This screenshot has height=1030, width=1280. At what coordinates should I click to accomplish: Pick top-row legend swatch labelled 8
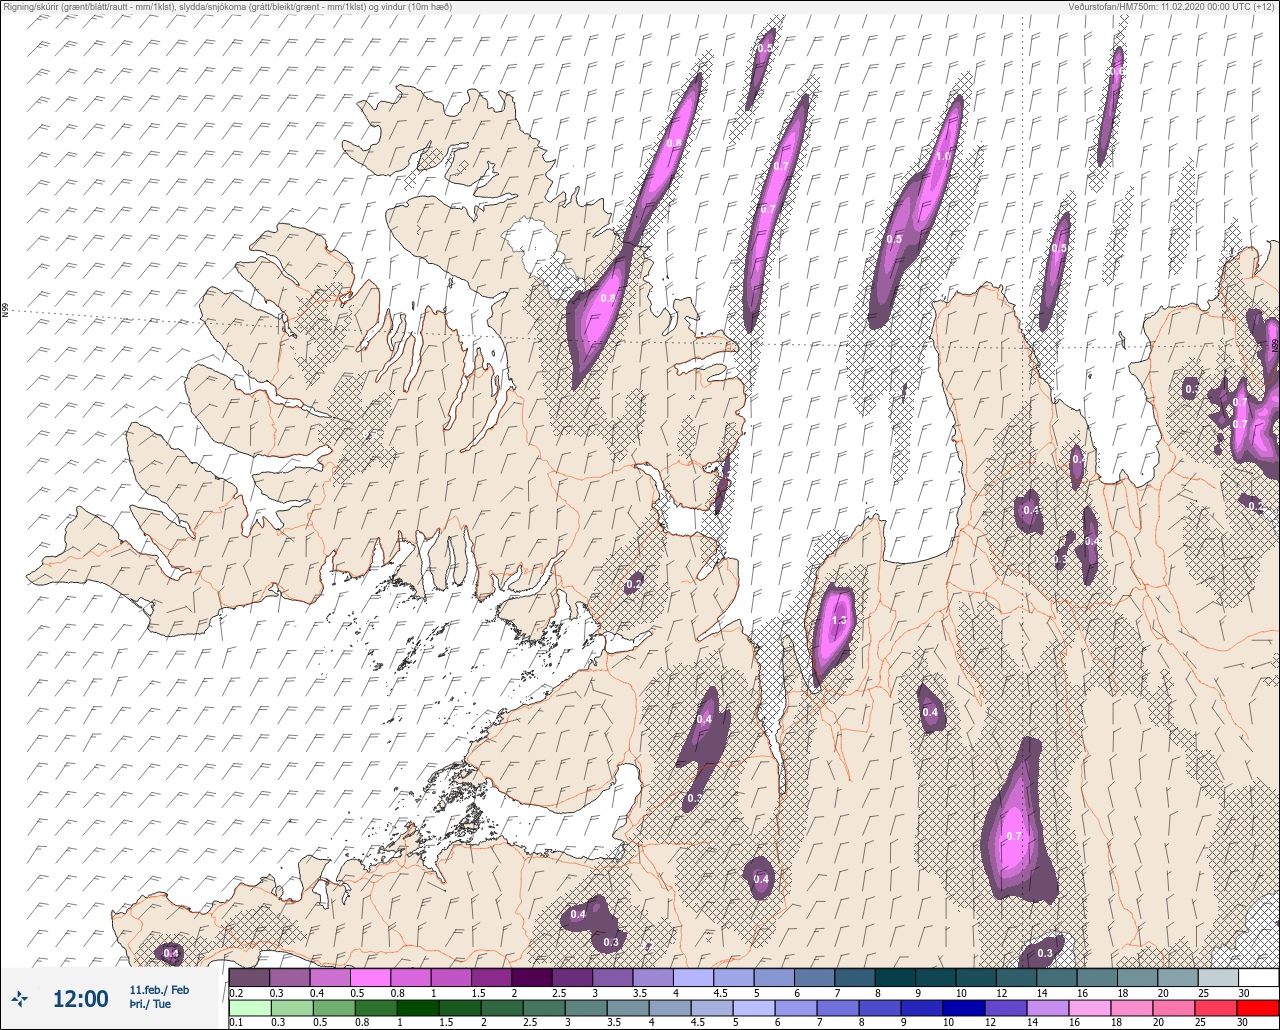(x=895, y=977)
